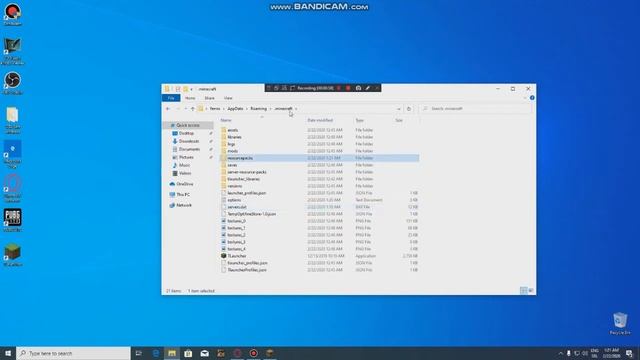Open the Share ribbon tab

coord(209,98)
